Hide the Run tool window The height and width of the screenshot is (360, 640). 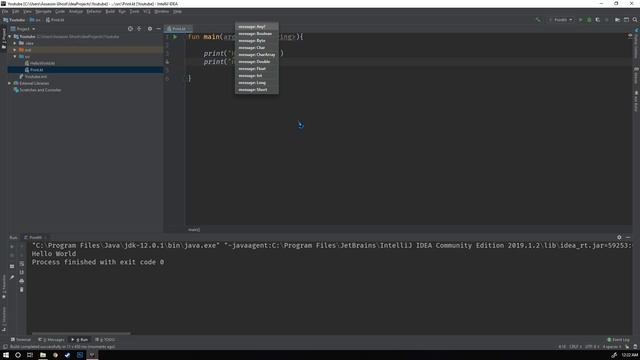coord(628,237)
